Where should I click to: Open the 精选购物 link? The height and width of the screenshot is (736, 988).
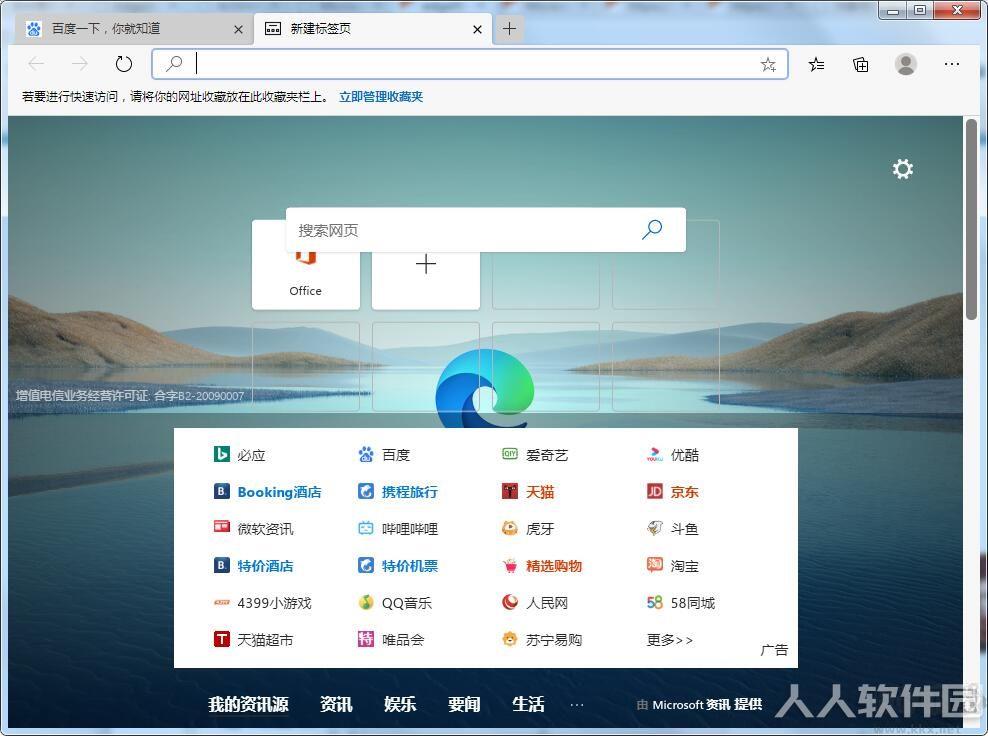click(554, 566)
